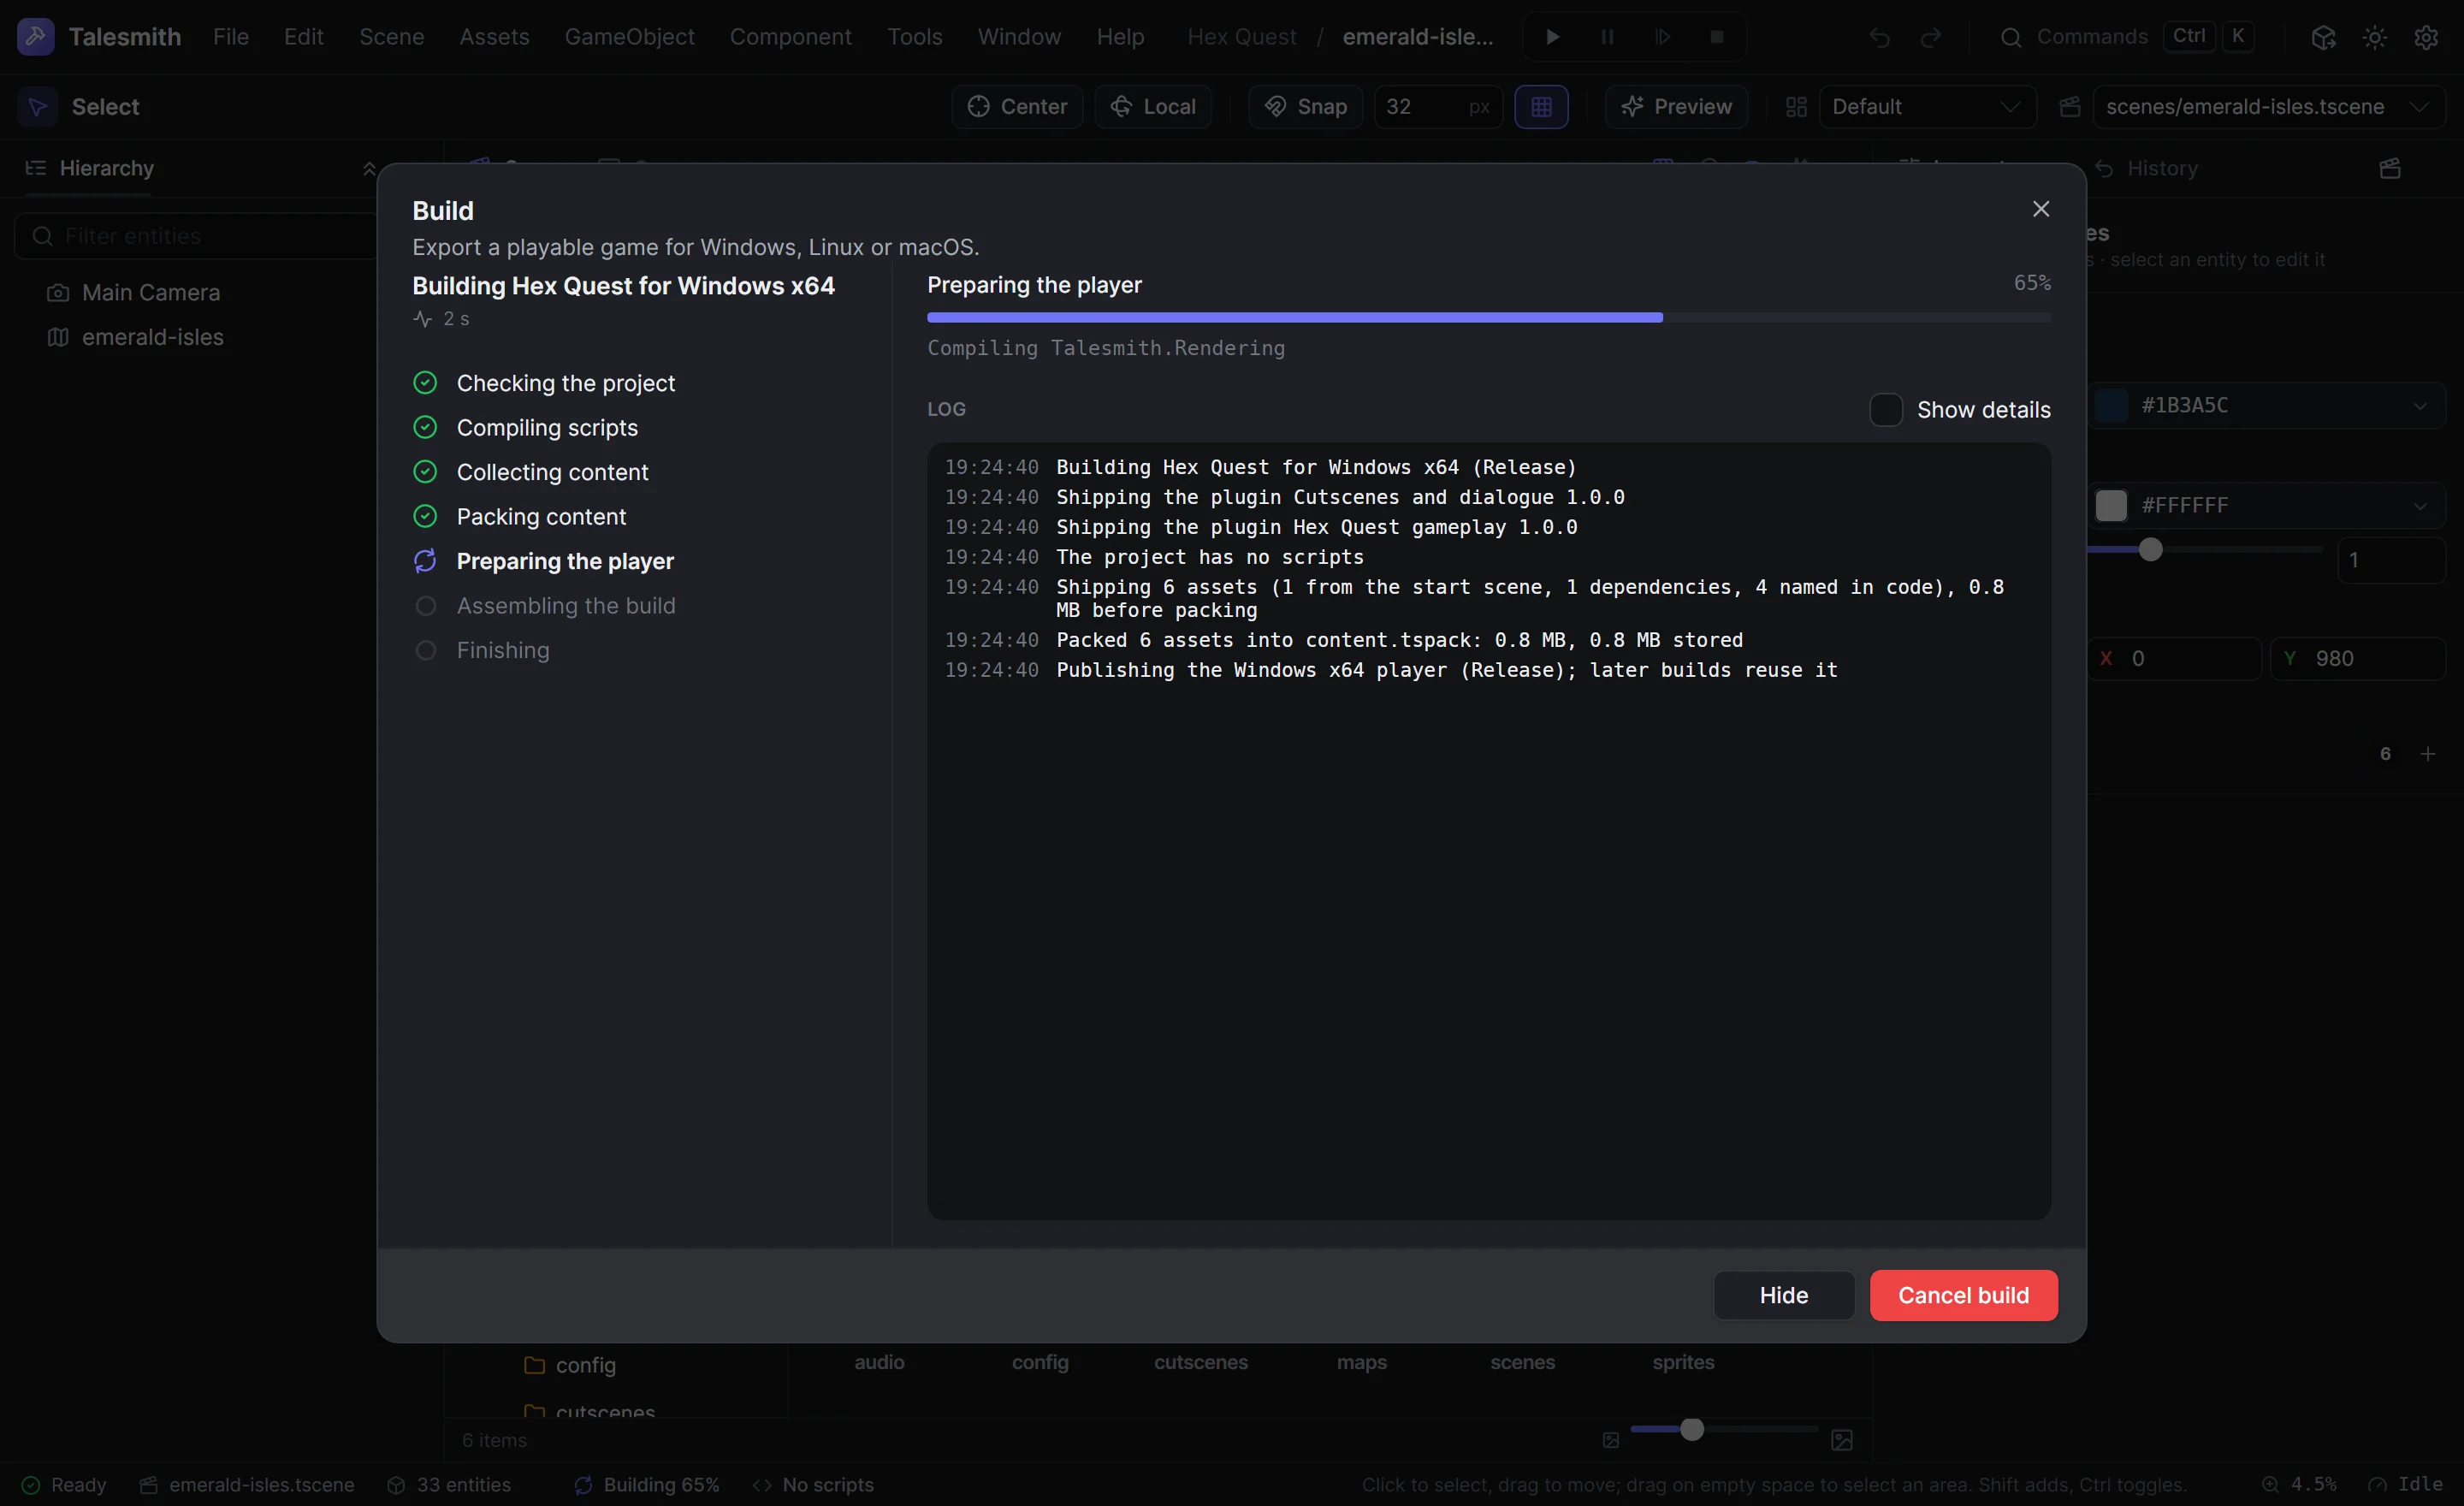Start playback with the Play button
The height and width of the screenshot is (1506, 2464).
click(1552, 37)
